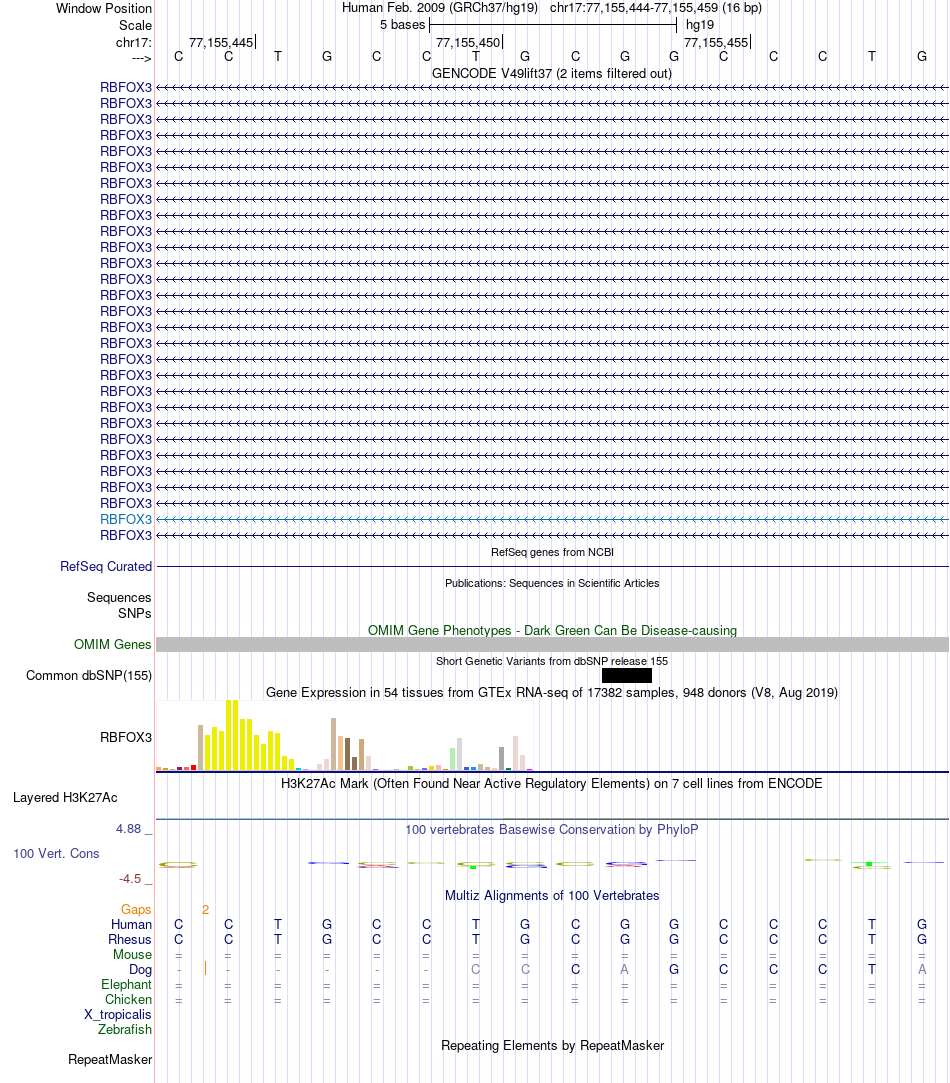Click the GENCODE V49lift37 track title
The width and height of the screenshot is (950, 1083).
click(551, 73)
